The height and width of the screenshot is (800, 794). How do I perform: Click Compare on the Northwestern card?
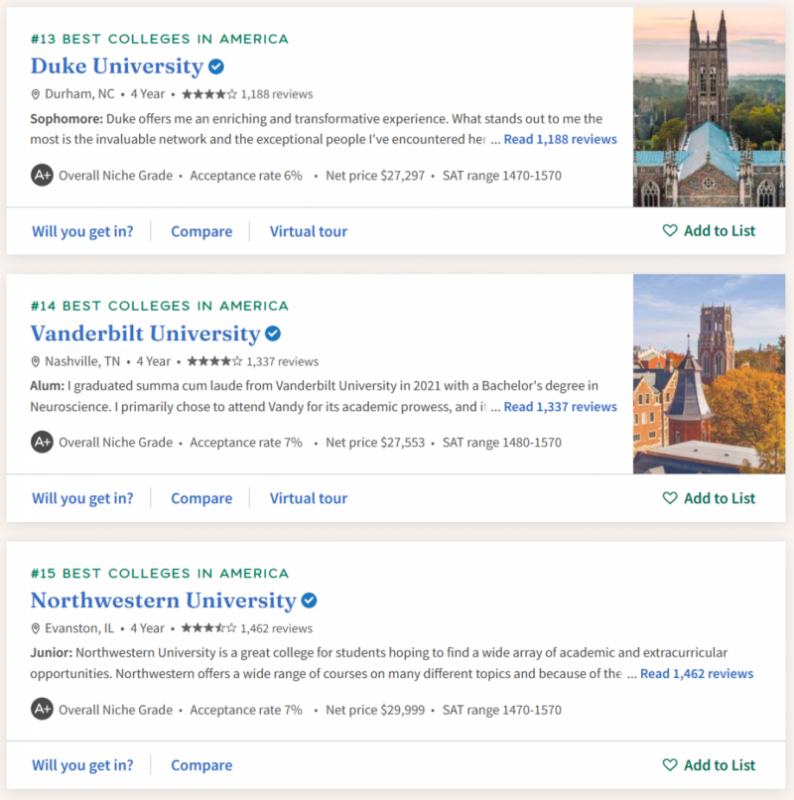(x=202, y=765)
